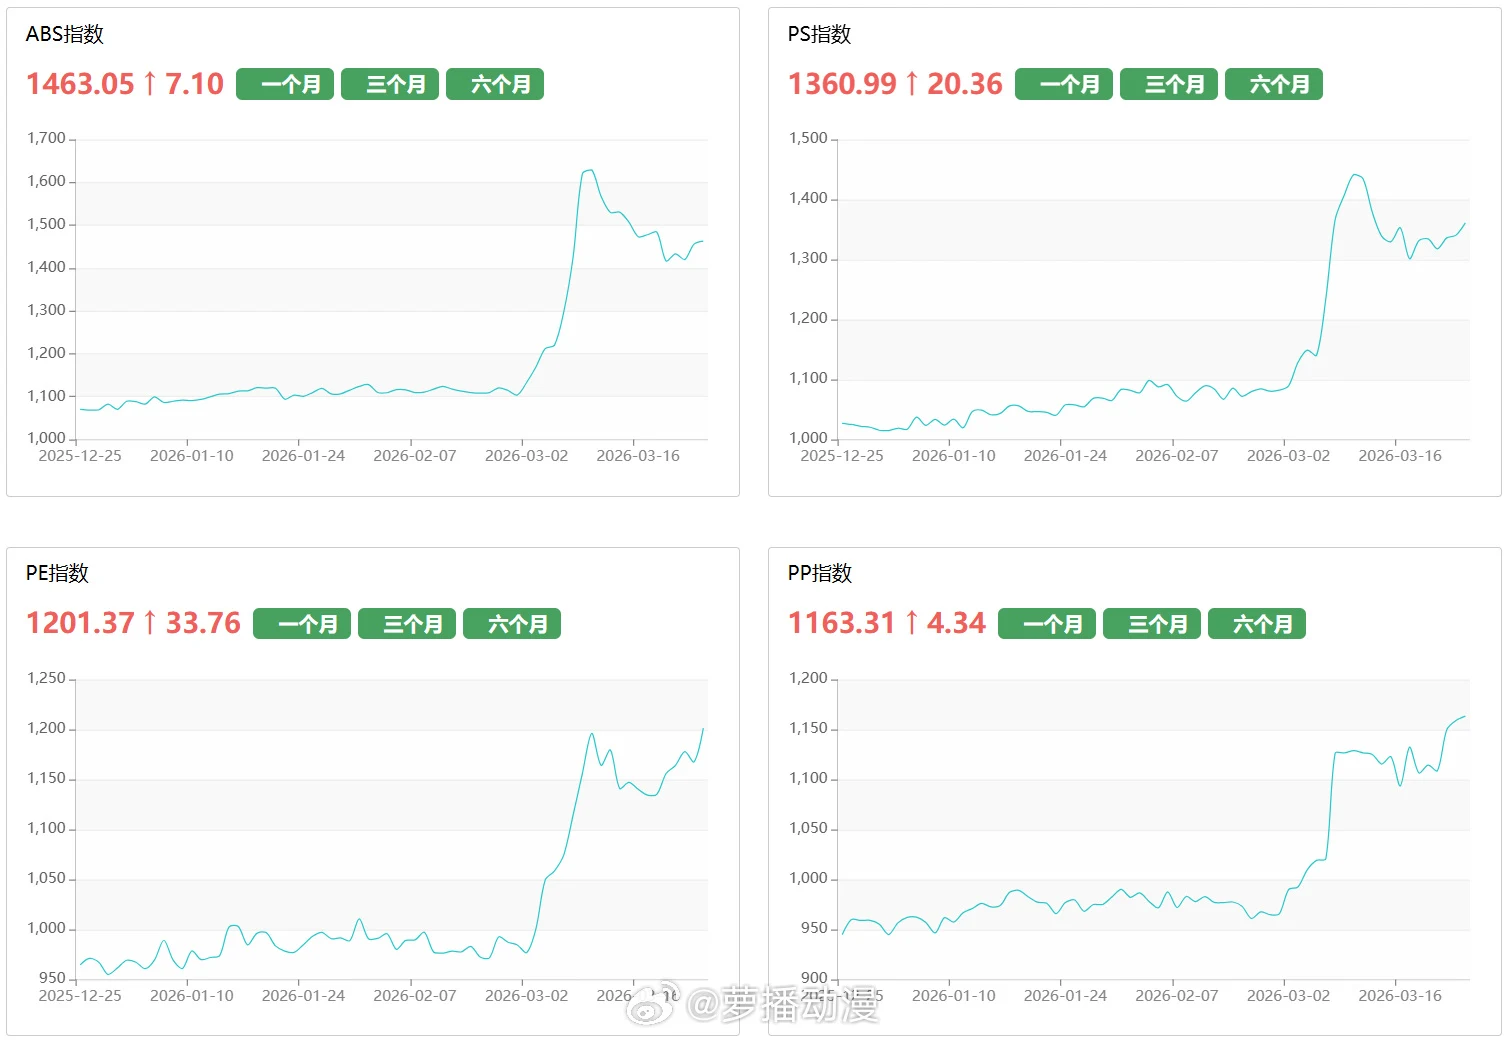Select 一个月 range for PS指数
The height and width of the screenshot is (1041, 1507).
click(1064, 85)
